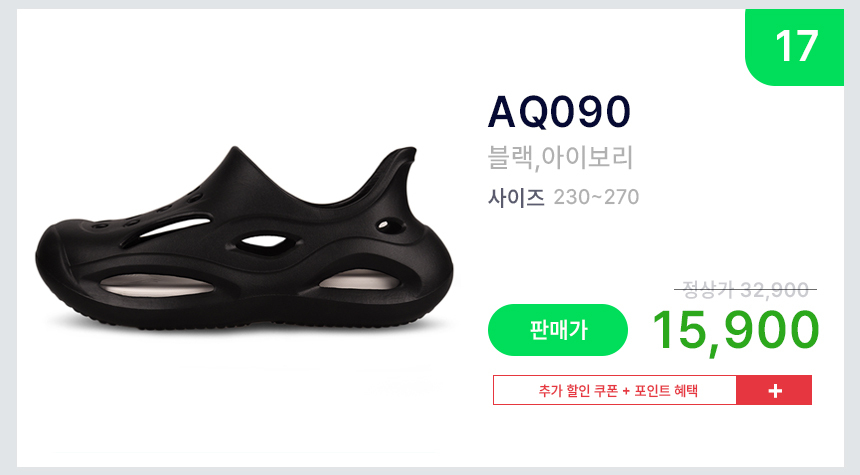
Task: Click the red plus icon beside coupon banner
Action: tap(774, 391)
